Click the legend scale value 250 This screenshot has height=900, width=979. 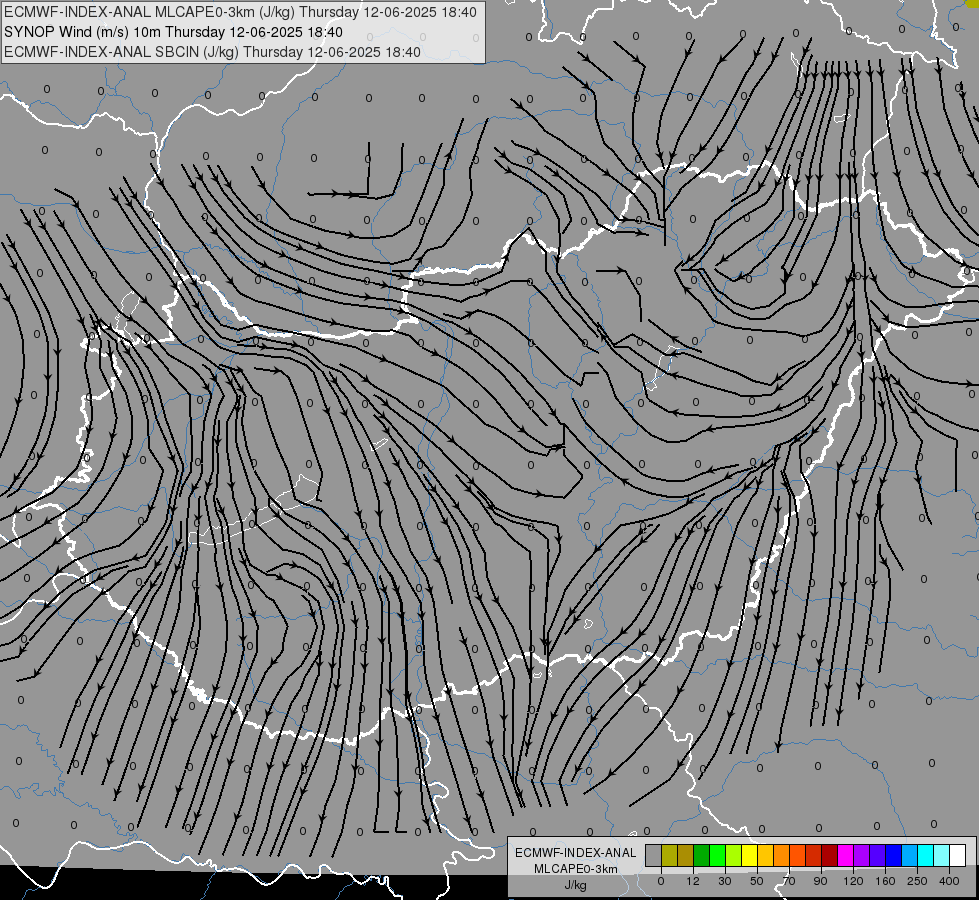point(917,881)
